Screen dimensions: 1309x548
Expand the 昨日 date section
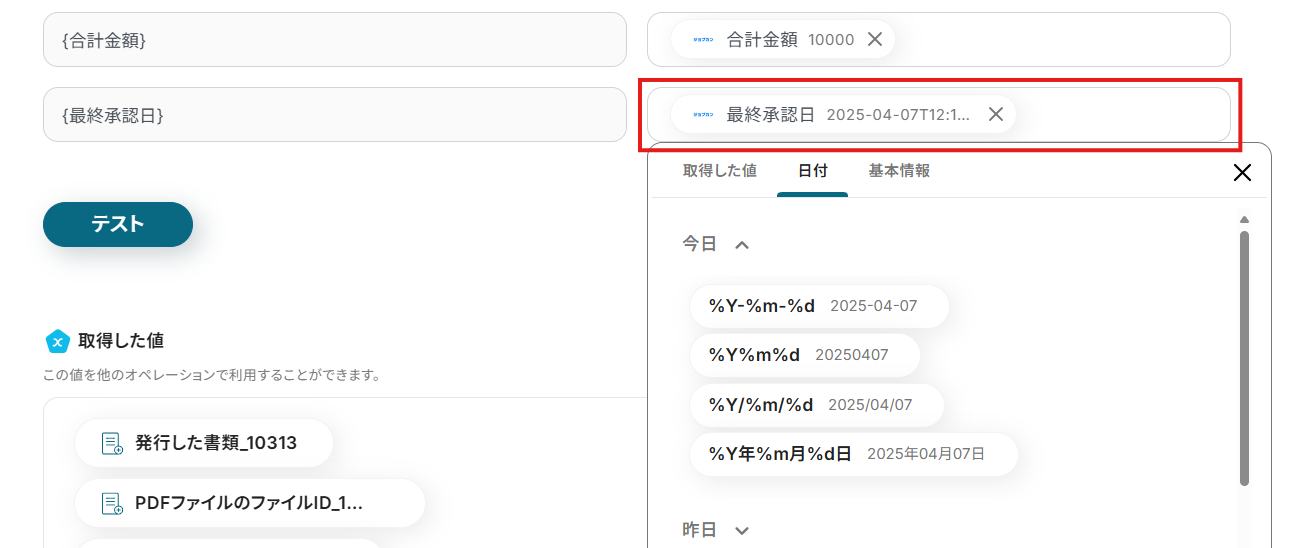pyautogui.click(x=742, y=531)
